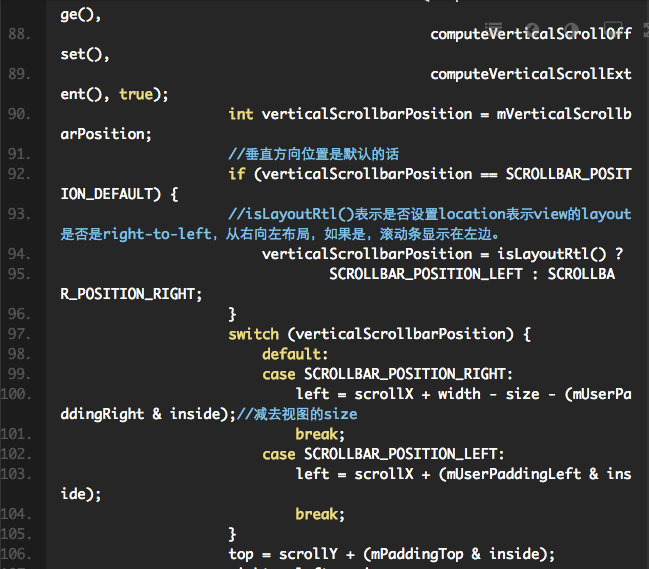The width and height of the screenshot is (649, 569).
Task: Click 'left = scrollX + width' on line 100
Action: pos(388,394)
